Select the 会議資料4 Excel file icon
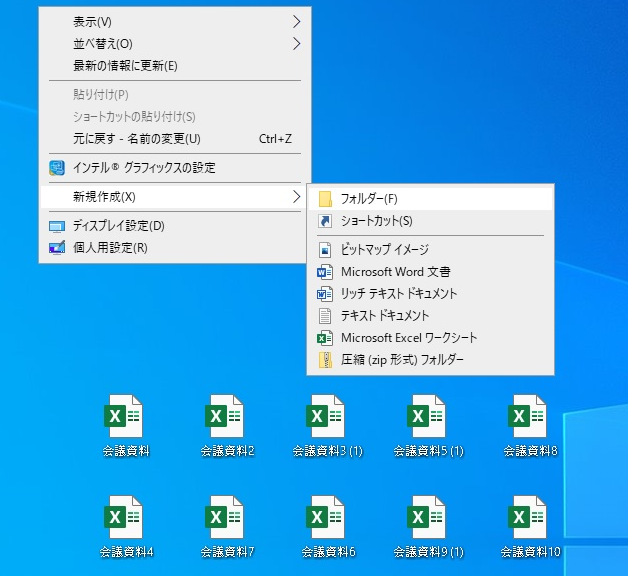The image size is (628, 576). 124,517
